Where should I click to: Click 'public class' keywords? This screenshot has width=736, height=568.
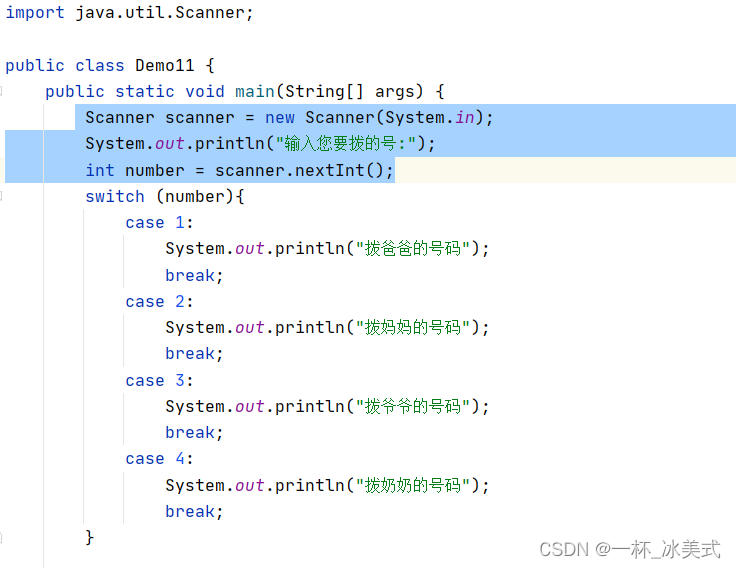[65, 65]
